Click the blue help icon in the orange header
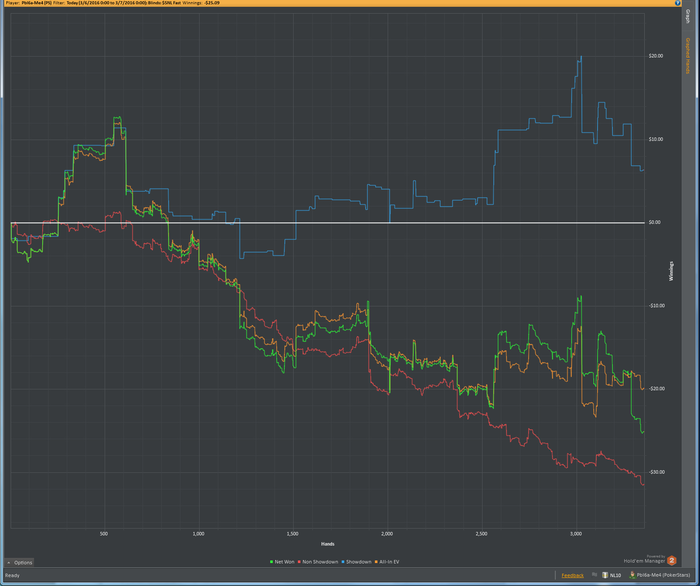Viewport: 700px width, 586px height. tap(677, 3)
